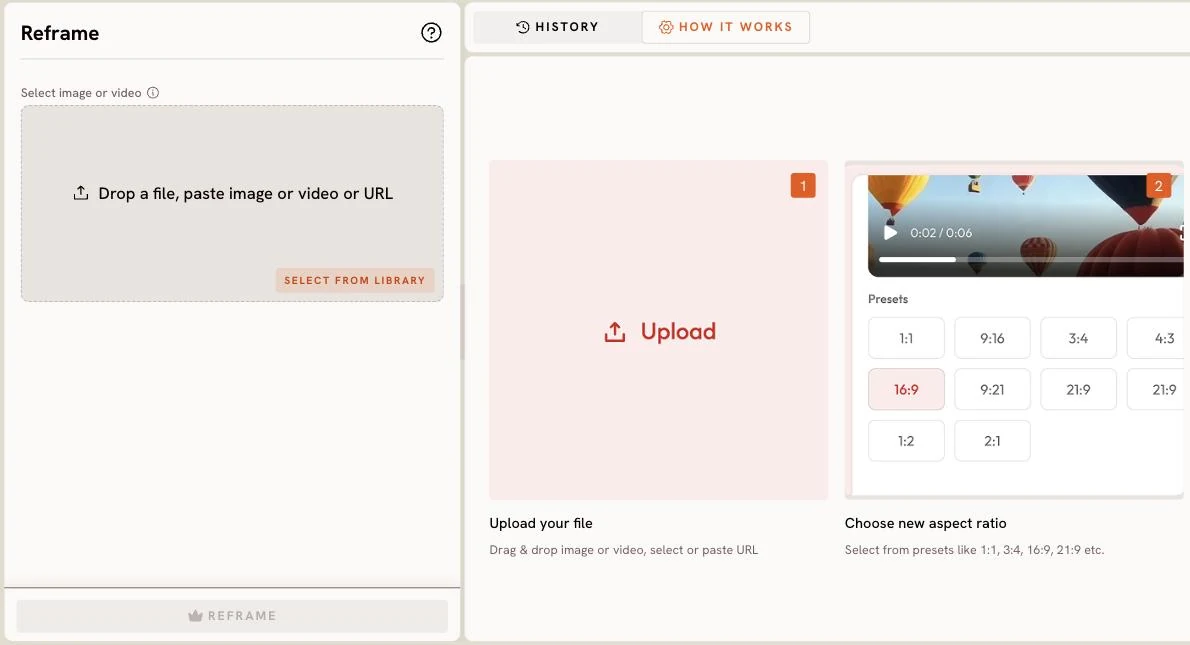Click the crown icon on Reframe button
1190x645 pixels.
pos(195,615)
